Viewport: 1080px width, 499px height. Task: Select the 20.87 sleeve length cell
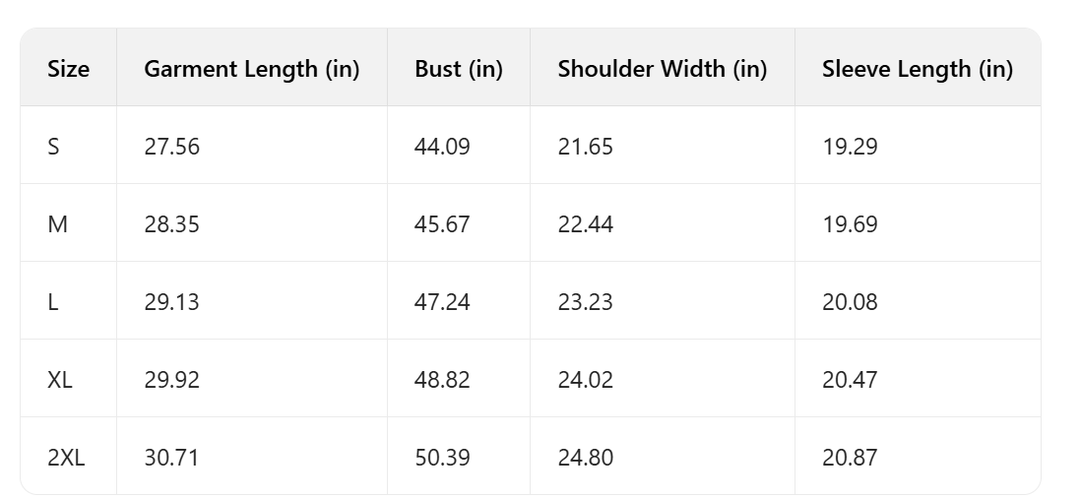[849, 458]
